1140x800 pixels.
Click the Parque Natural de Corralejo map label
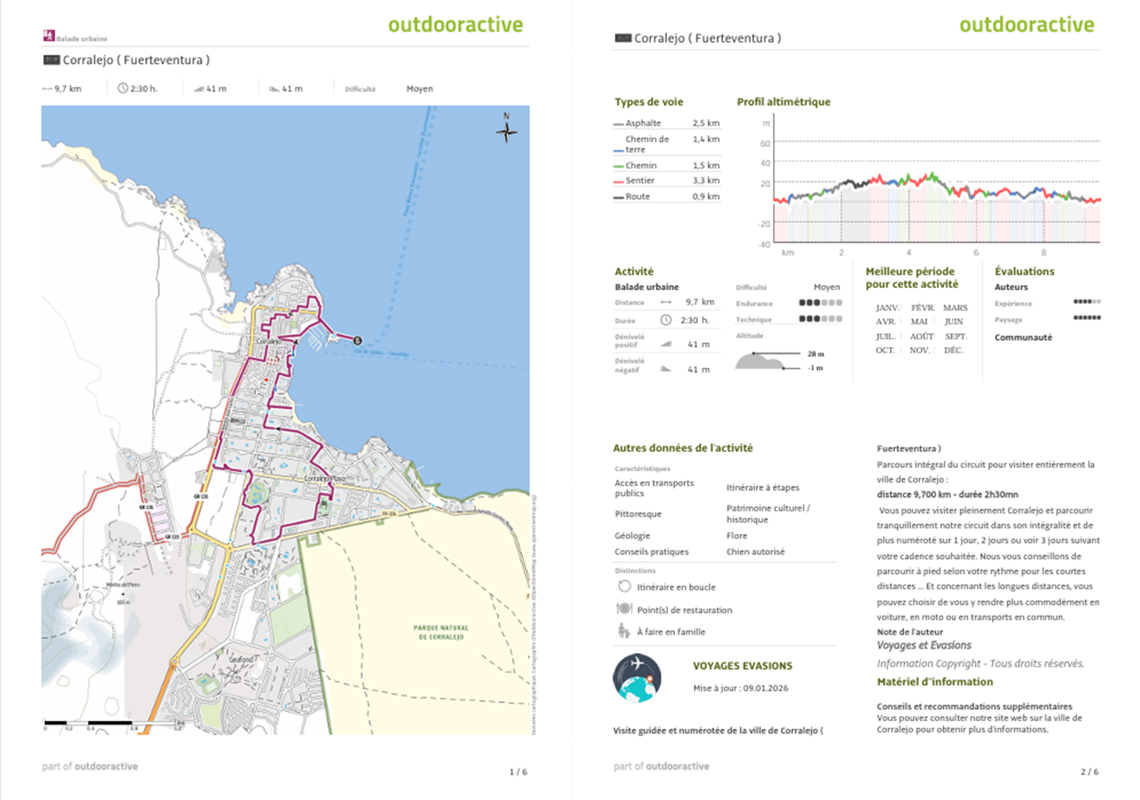click(441, 632)
